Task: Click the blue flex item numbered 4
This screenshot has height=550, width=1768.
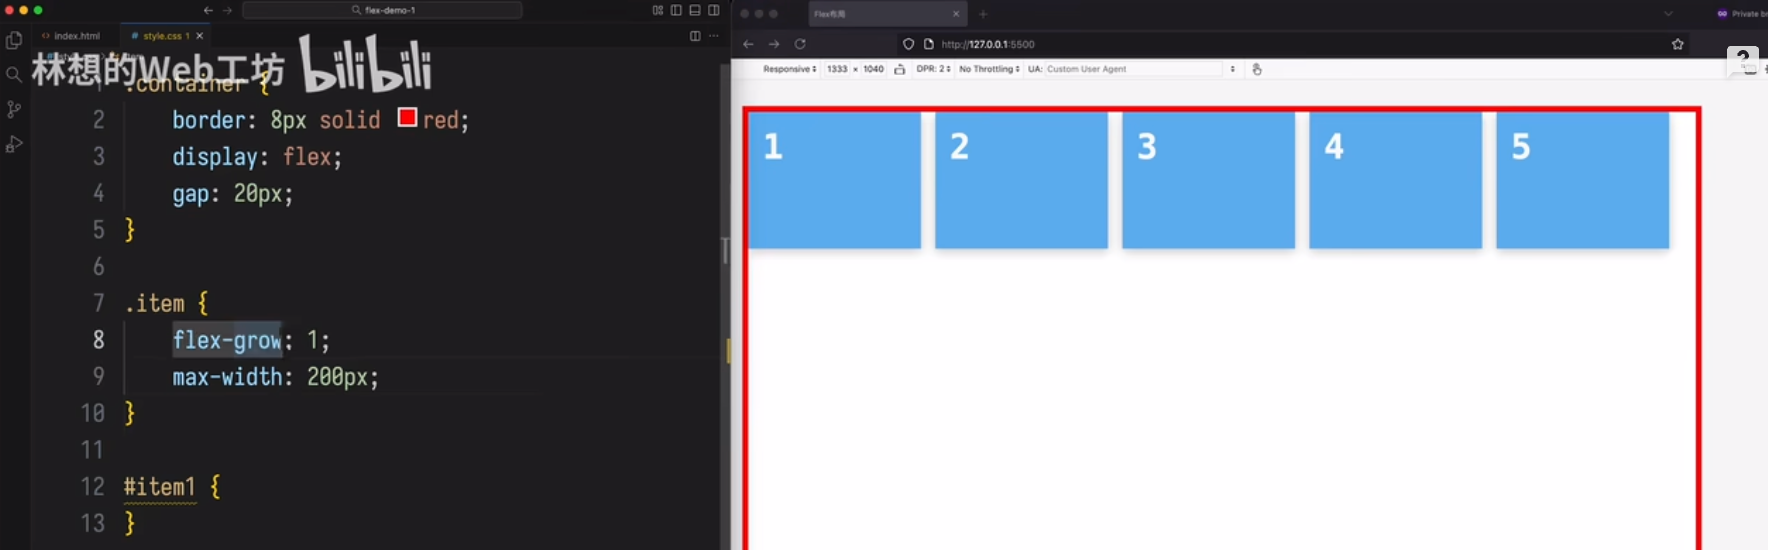Action: pos(1395,180)
